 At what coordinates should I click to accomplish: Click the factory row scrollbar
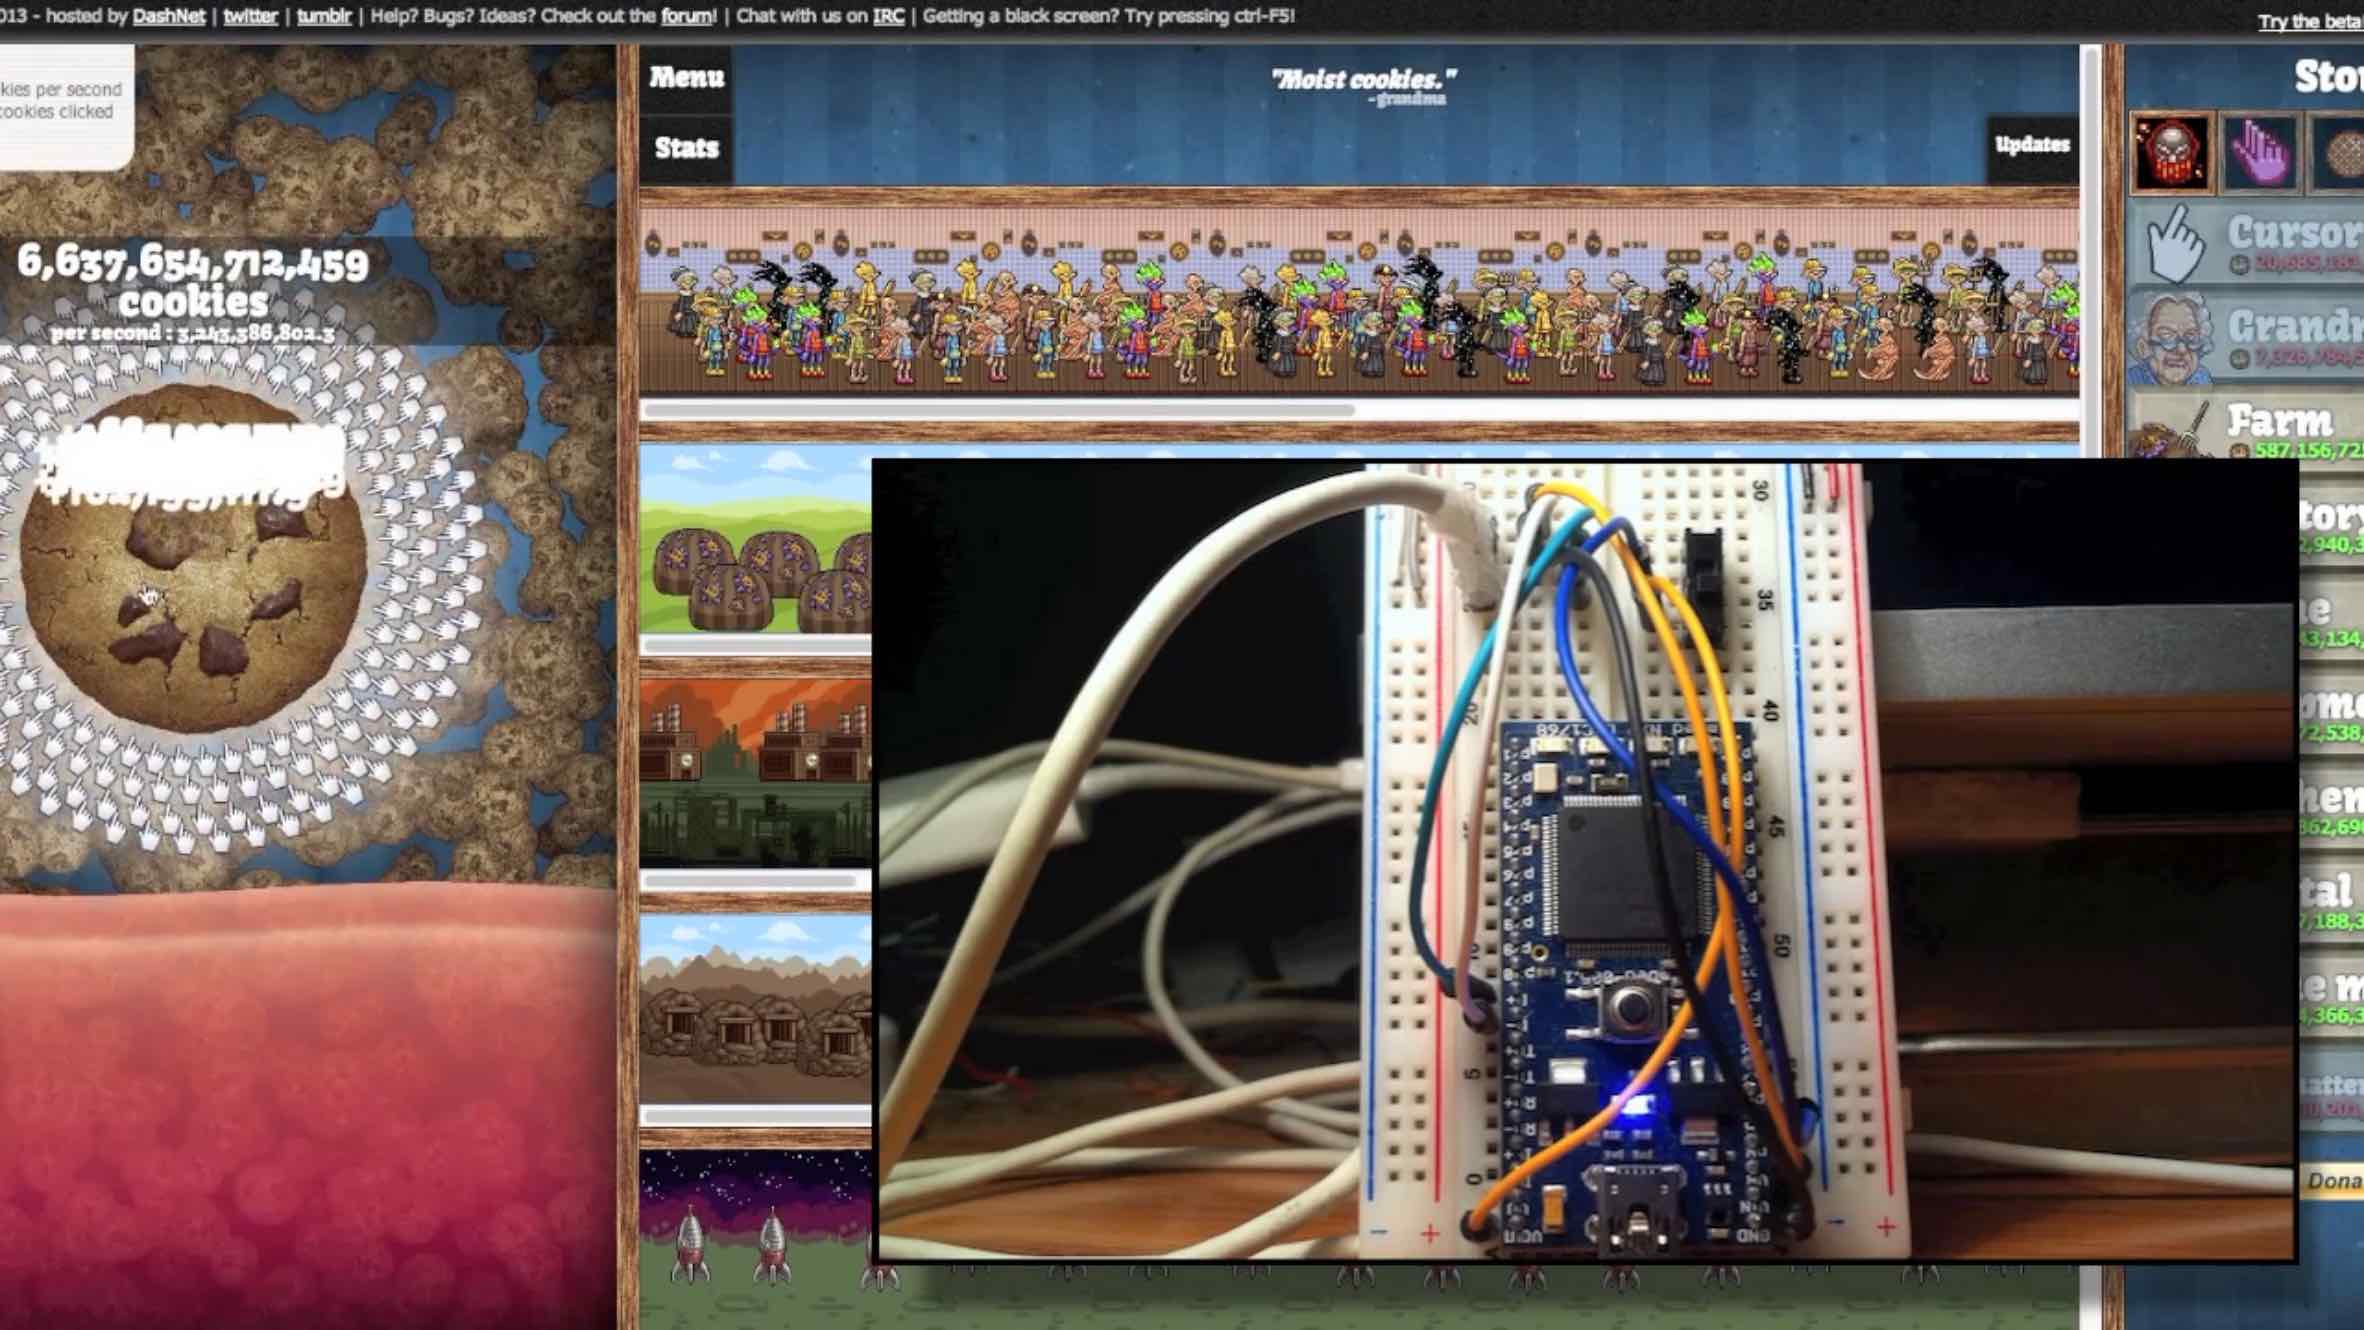tap(750, 881)
